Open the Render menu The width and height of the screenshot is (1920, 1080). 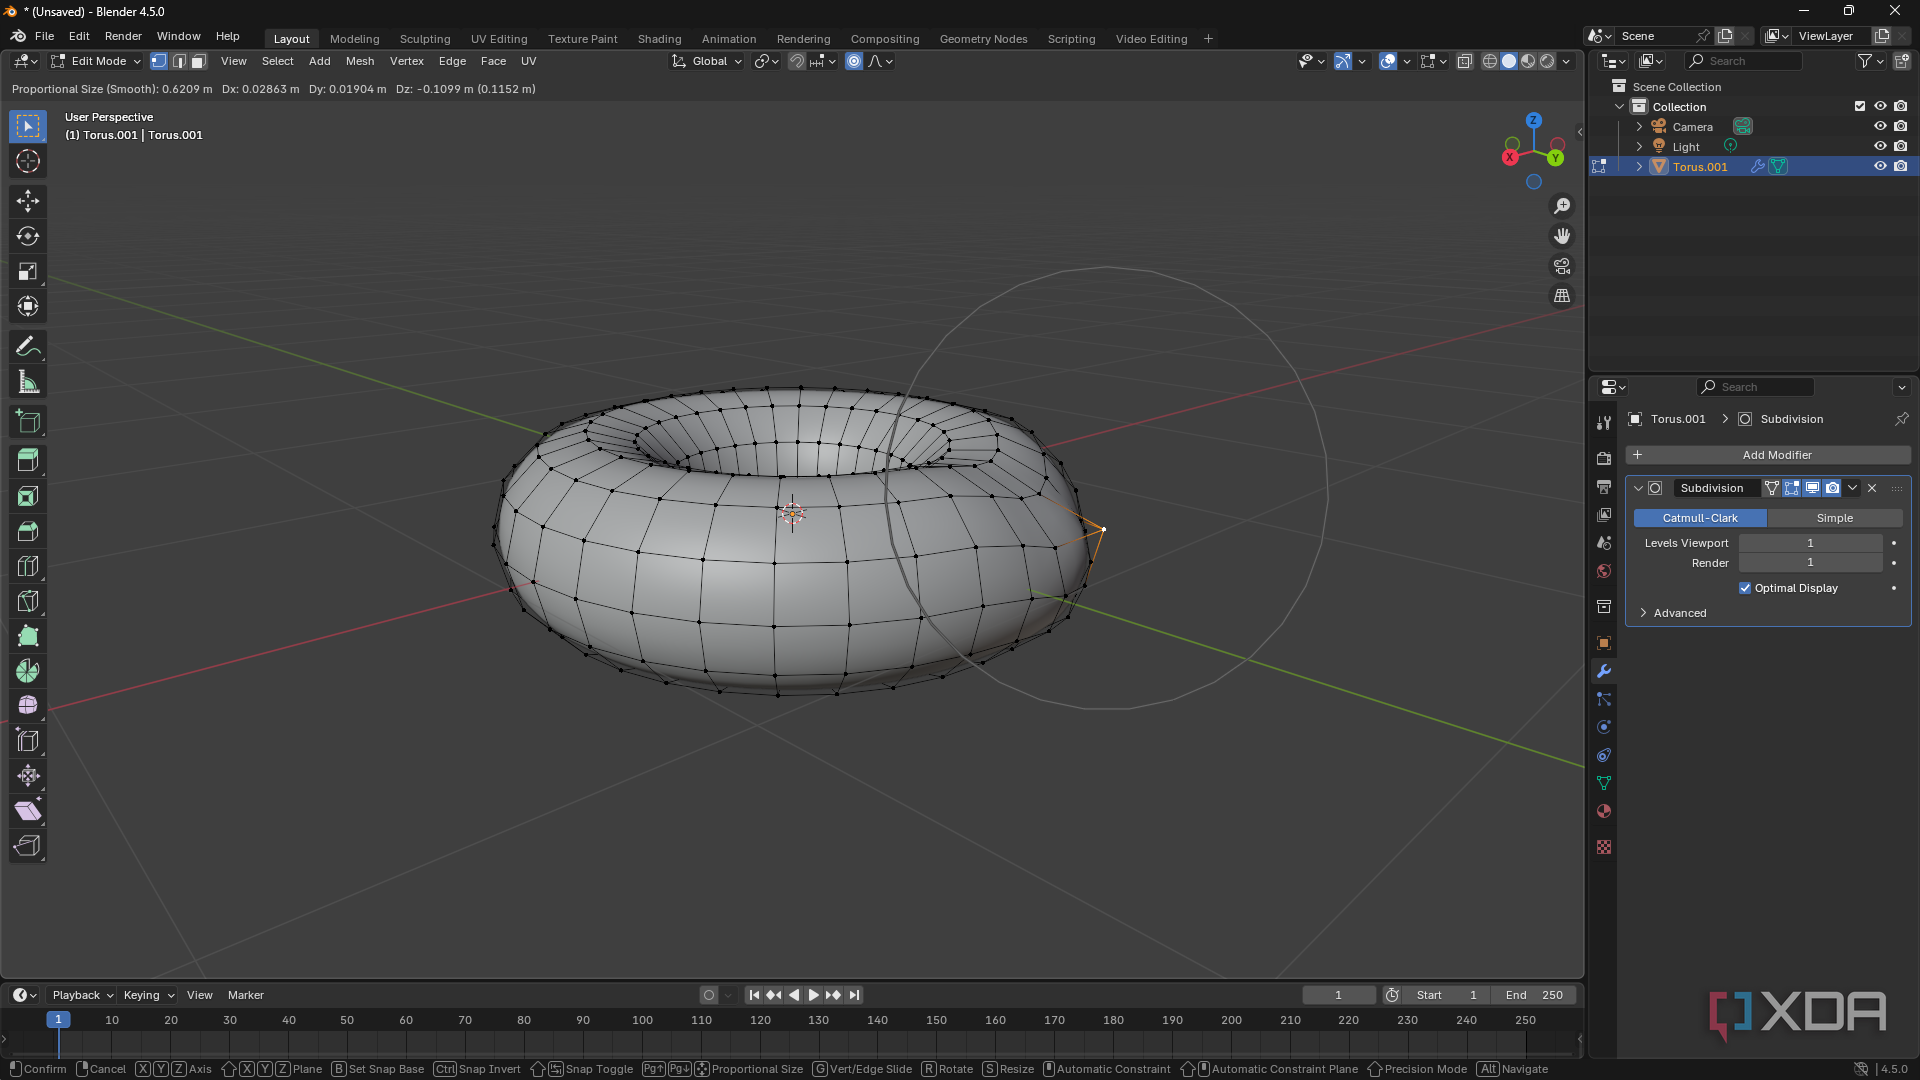click(123, 36)
